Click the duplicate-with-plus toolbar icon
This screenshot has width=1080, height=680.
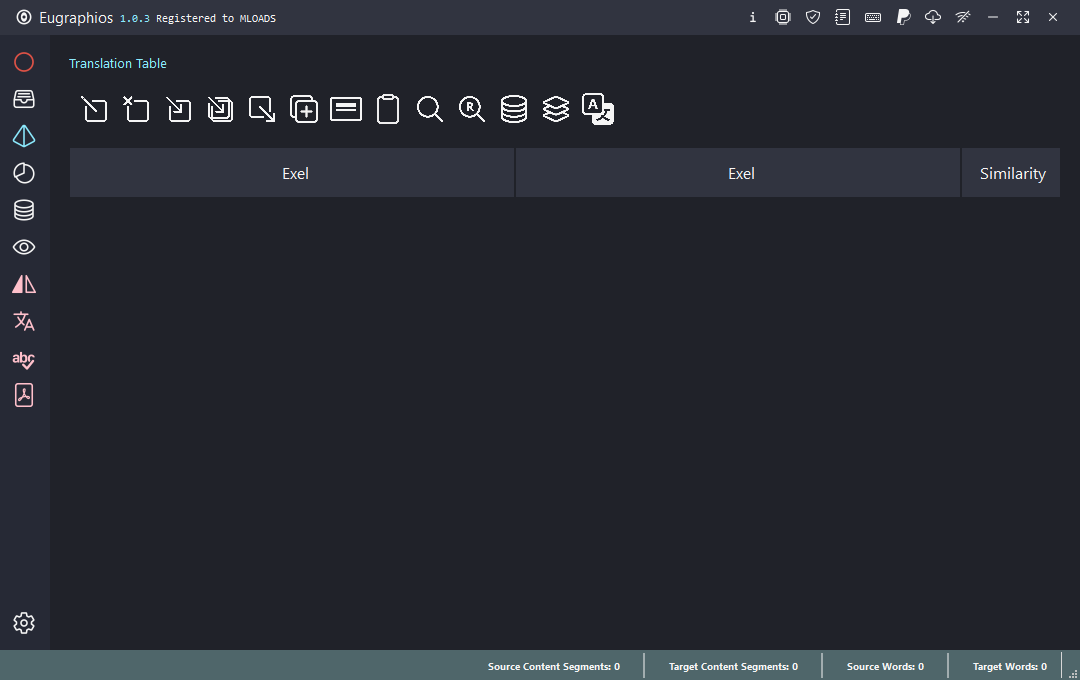point(304,109)
